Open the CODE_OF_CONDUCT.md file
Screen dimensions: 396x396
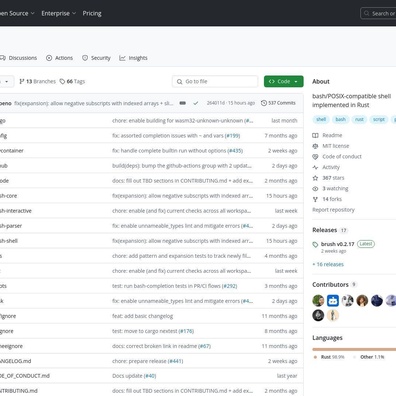25,376
